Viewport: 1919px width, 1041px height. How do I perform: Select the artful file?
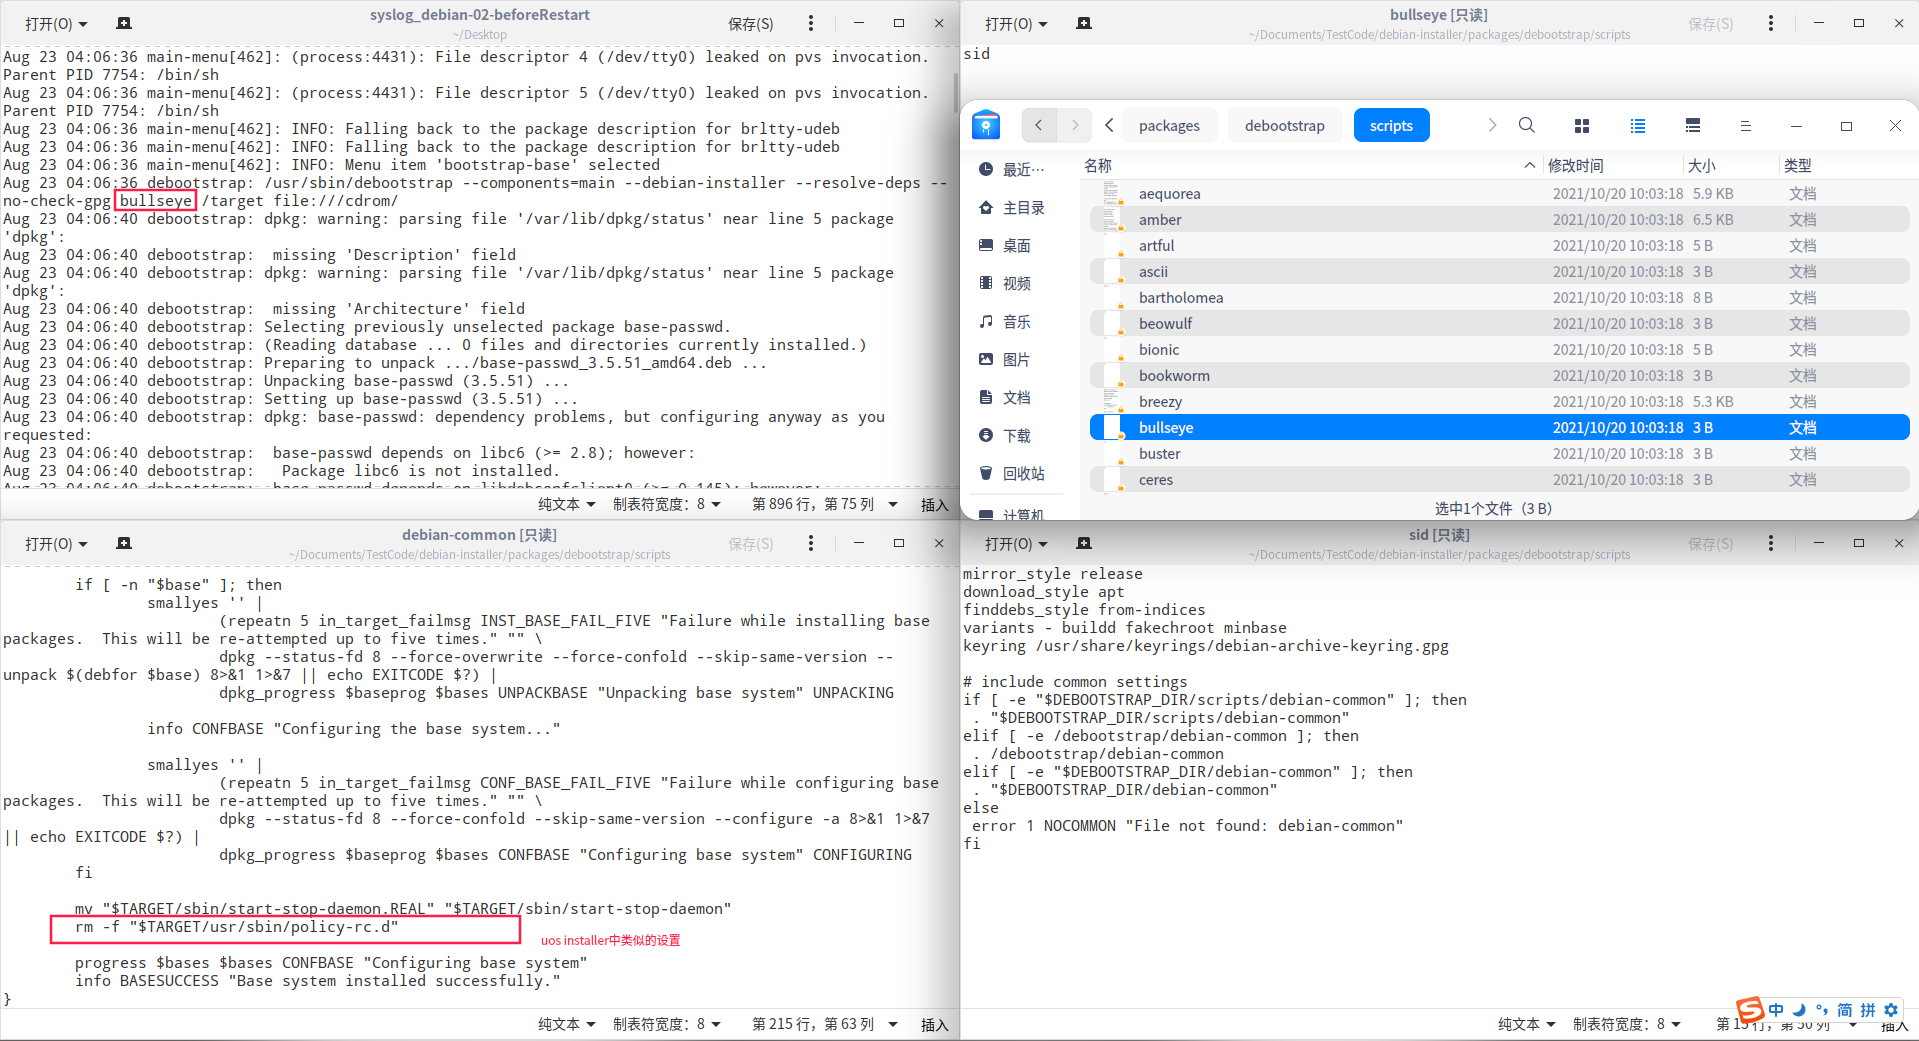coord(1500,245)
